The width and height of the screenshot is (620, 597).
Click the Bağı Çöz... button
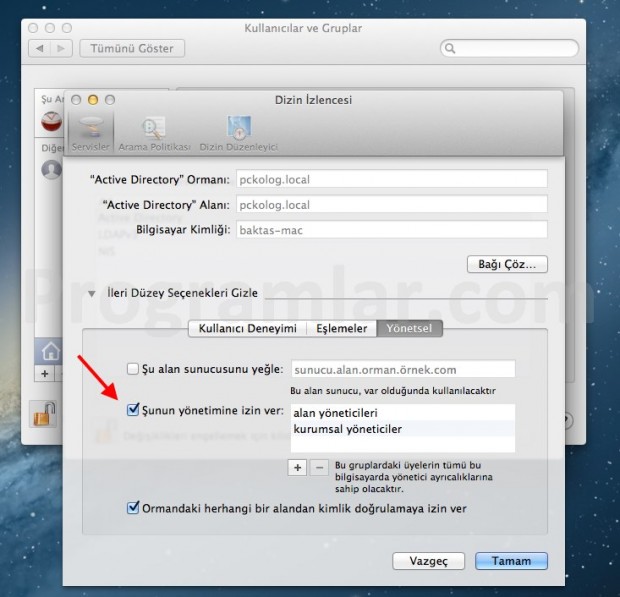(507, 264)
